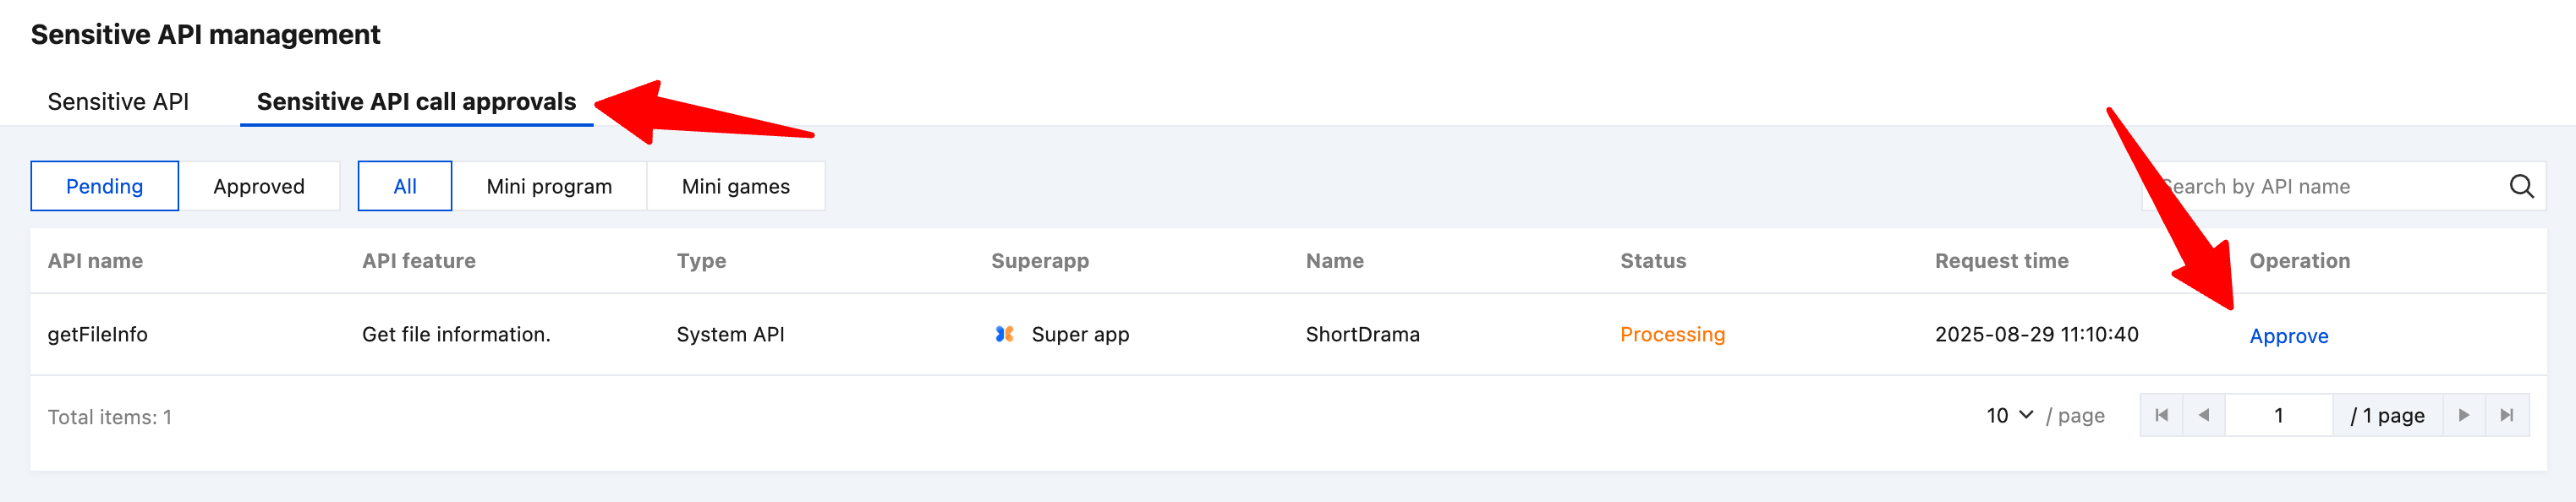Select the Pending status filter
Viewport: 2576px width, 502px height.
point(104,186)
